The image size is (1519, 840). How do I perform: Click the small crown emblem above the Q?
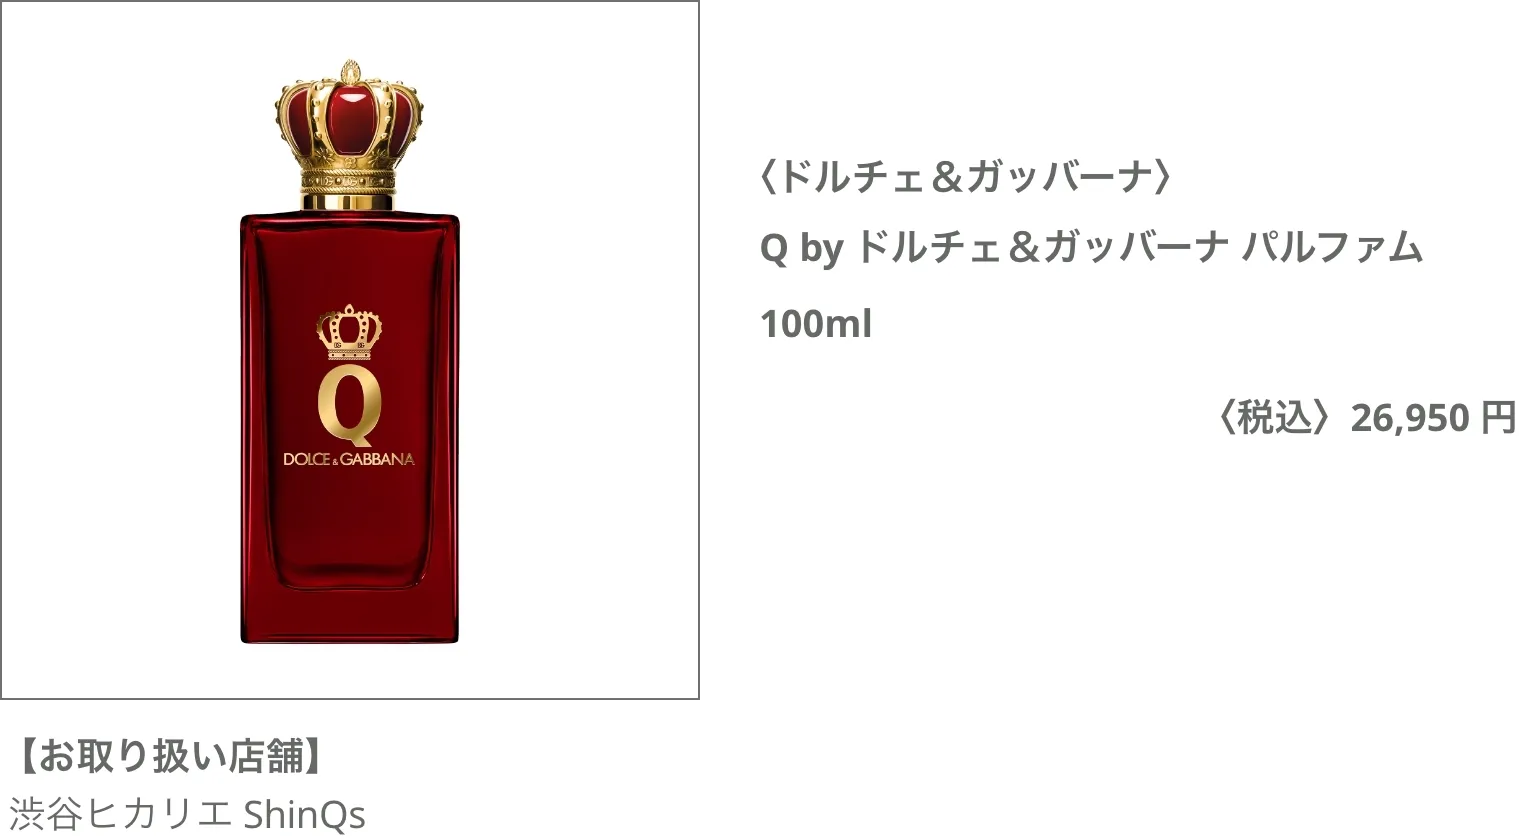[349, 333]
